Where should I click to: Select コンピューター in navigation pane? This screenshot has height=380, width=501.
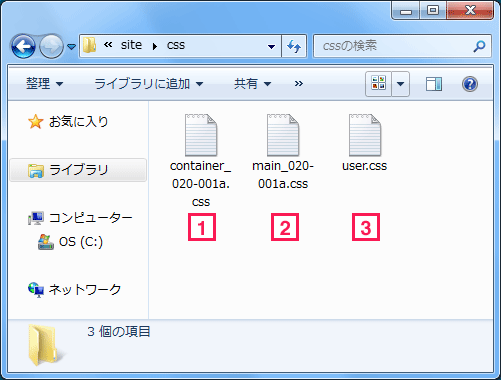click(91, 218)
